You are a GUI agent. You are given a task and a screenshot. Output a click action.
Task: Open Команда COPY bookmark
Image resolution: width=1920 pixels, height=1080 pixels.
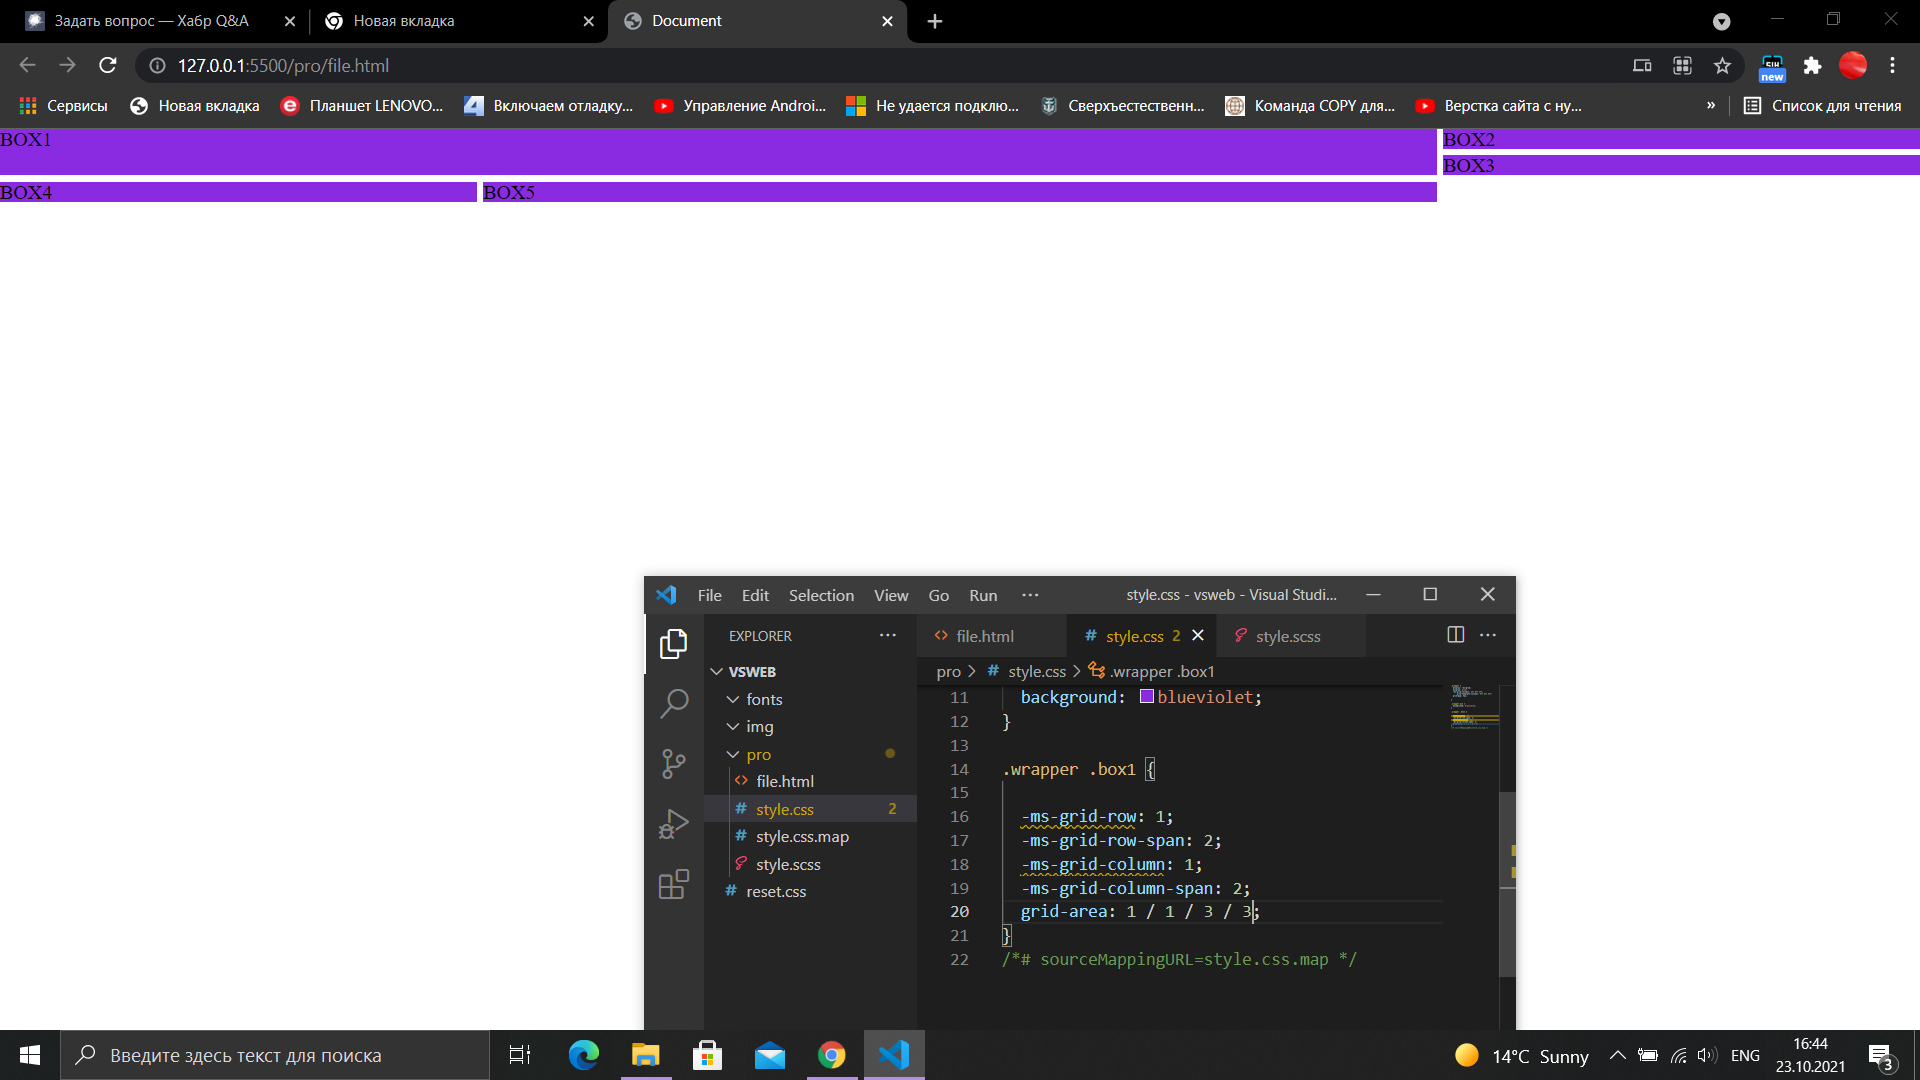[1310, 105]
